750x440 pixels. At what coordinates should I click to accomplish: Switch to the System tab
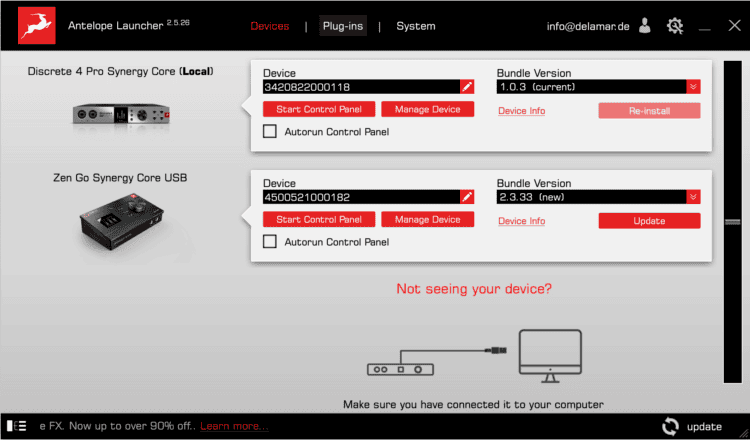pos(416,26)
